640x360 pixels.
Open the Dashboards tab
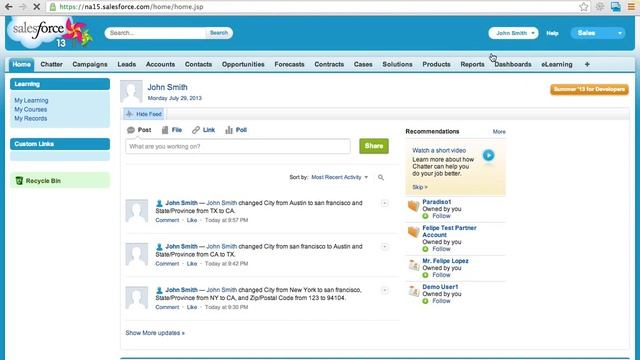[x=513, y=64]
